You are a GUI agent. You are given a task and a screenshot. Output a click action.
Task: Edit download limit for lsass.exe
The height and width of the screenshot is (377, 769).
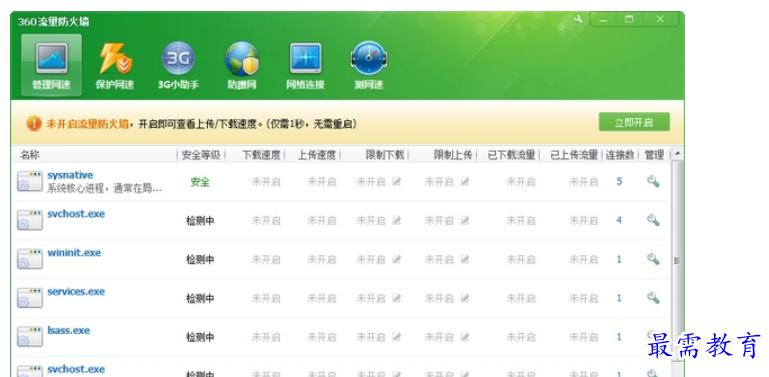[397, 337]
